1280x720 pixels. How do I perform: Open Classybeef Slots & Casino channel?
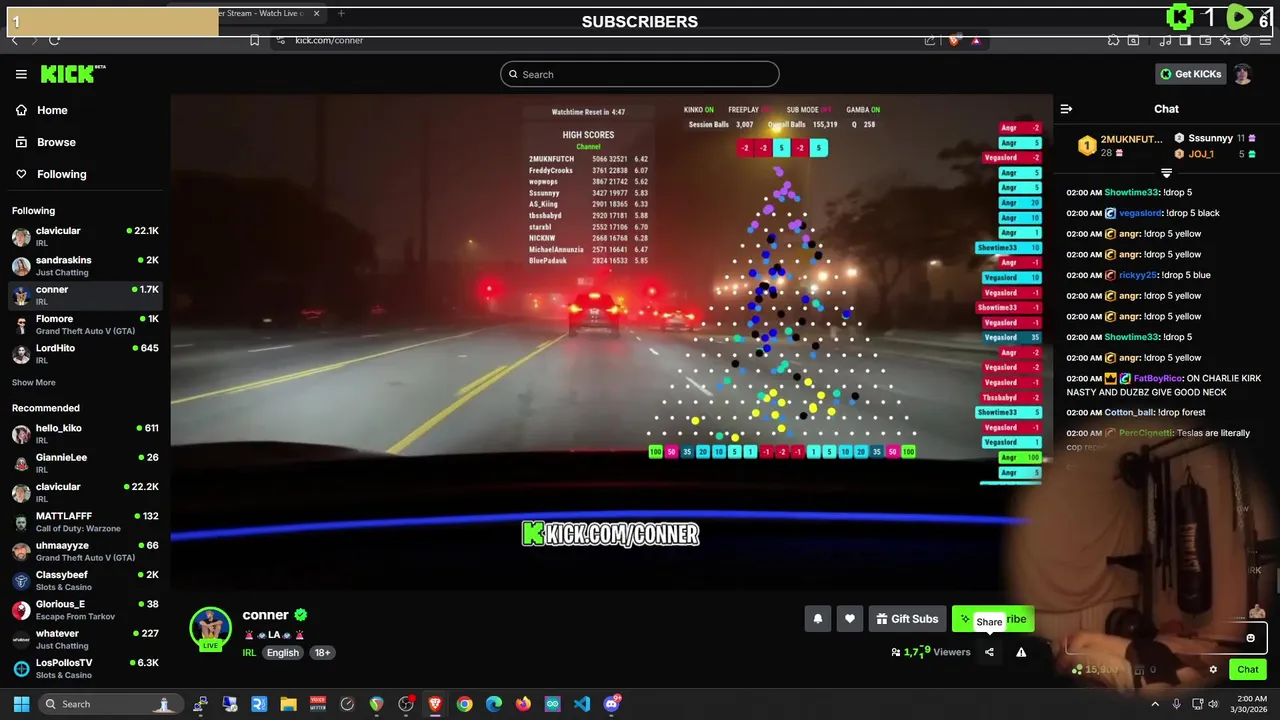click(85, 580)
